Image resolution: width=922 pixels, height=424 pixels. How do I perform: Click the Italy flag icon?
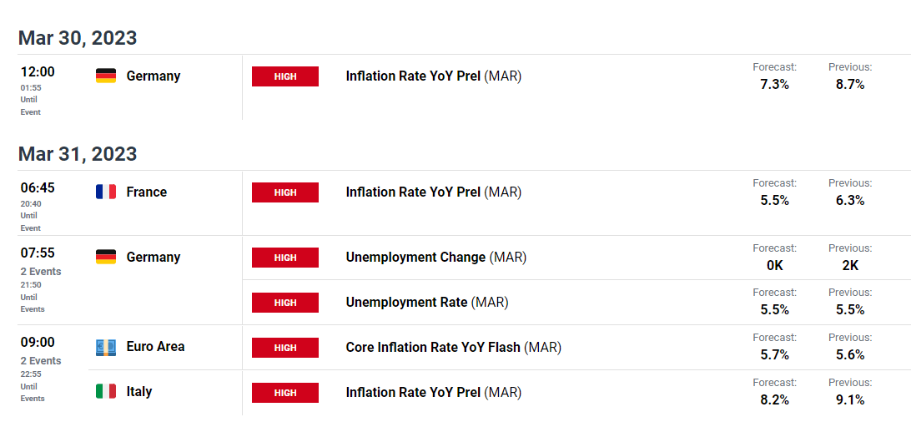click(x=105, y=392)
